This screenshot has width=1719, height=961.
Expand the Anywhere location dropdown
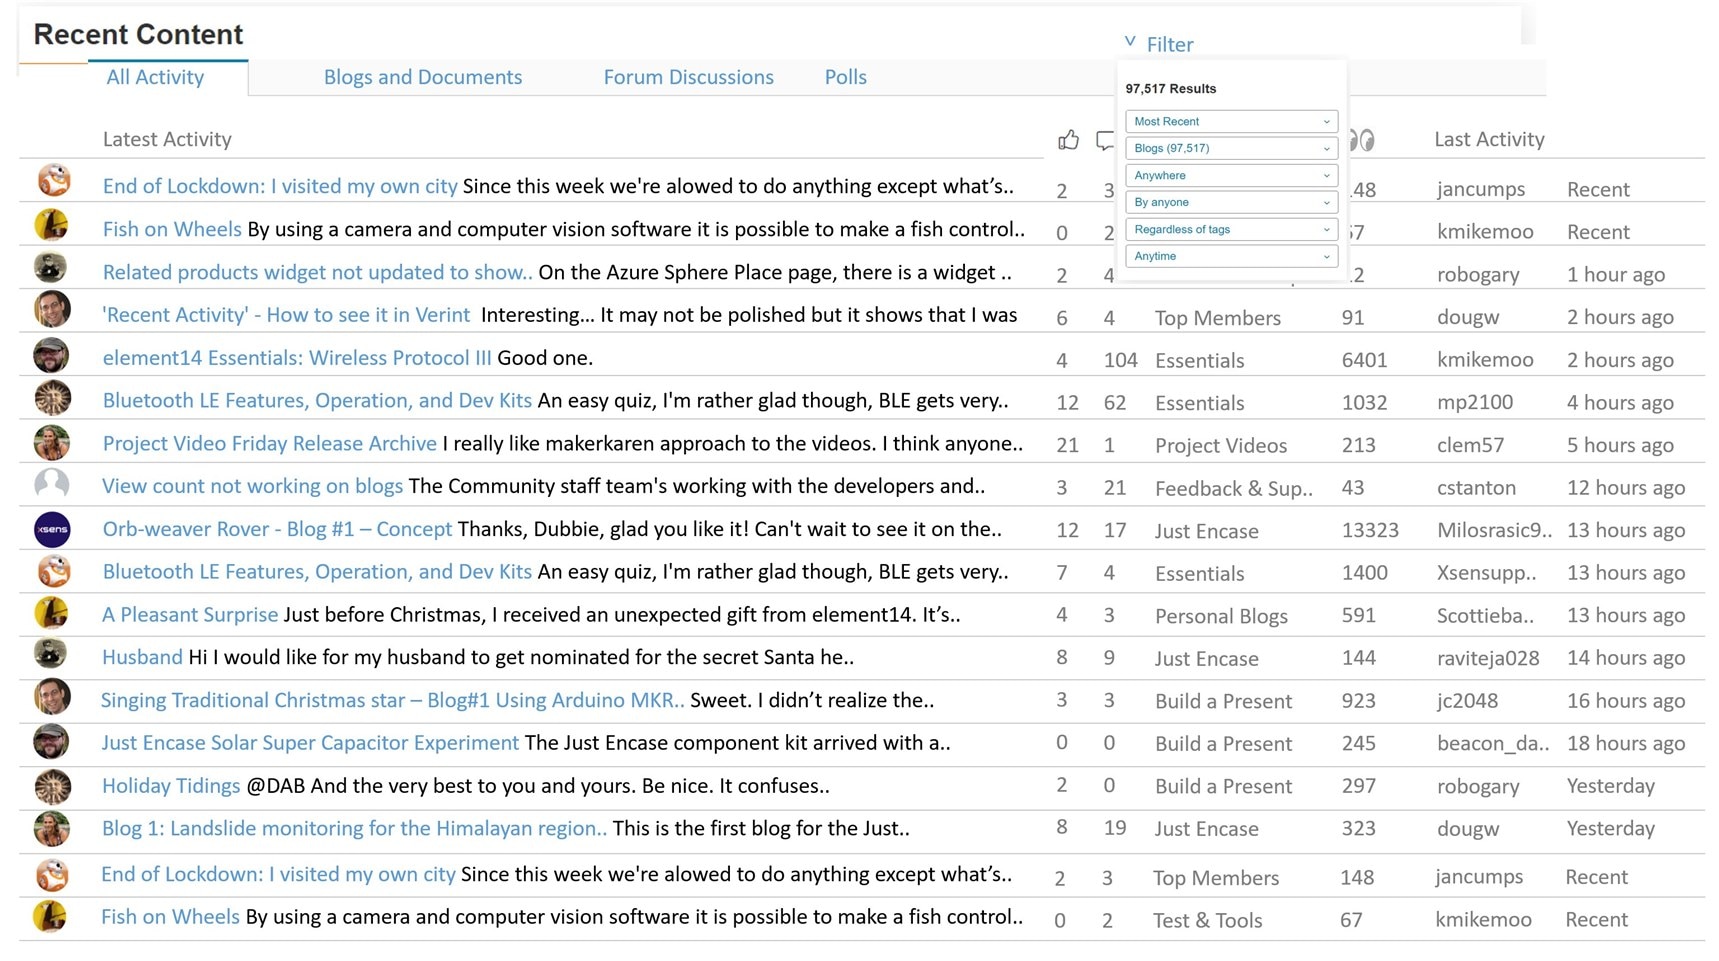pyautogui.click(x=1231, y=175)
